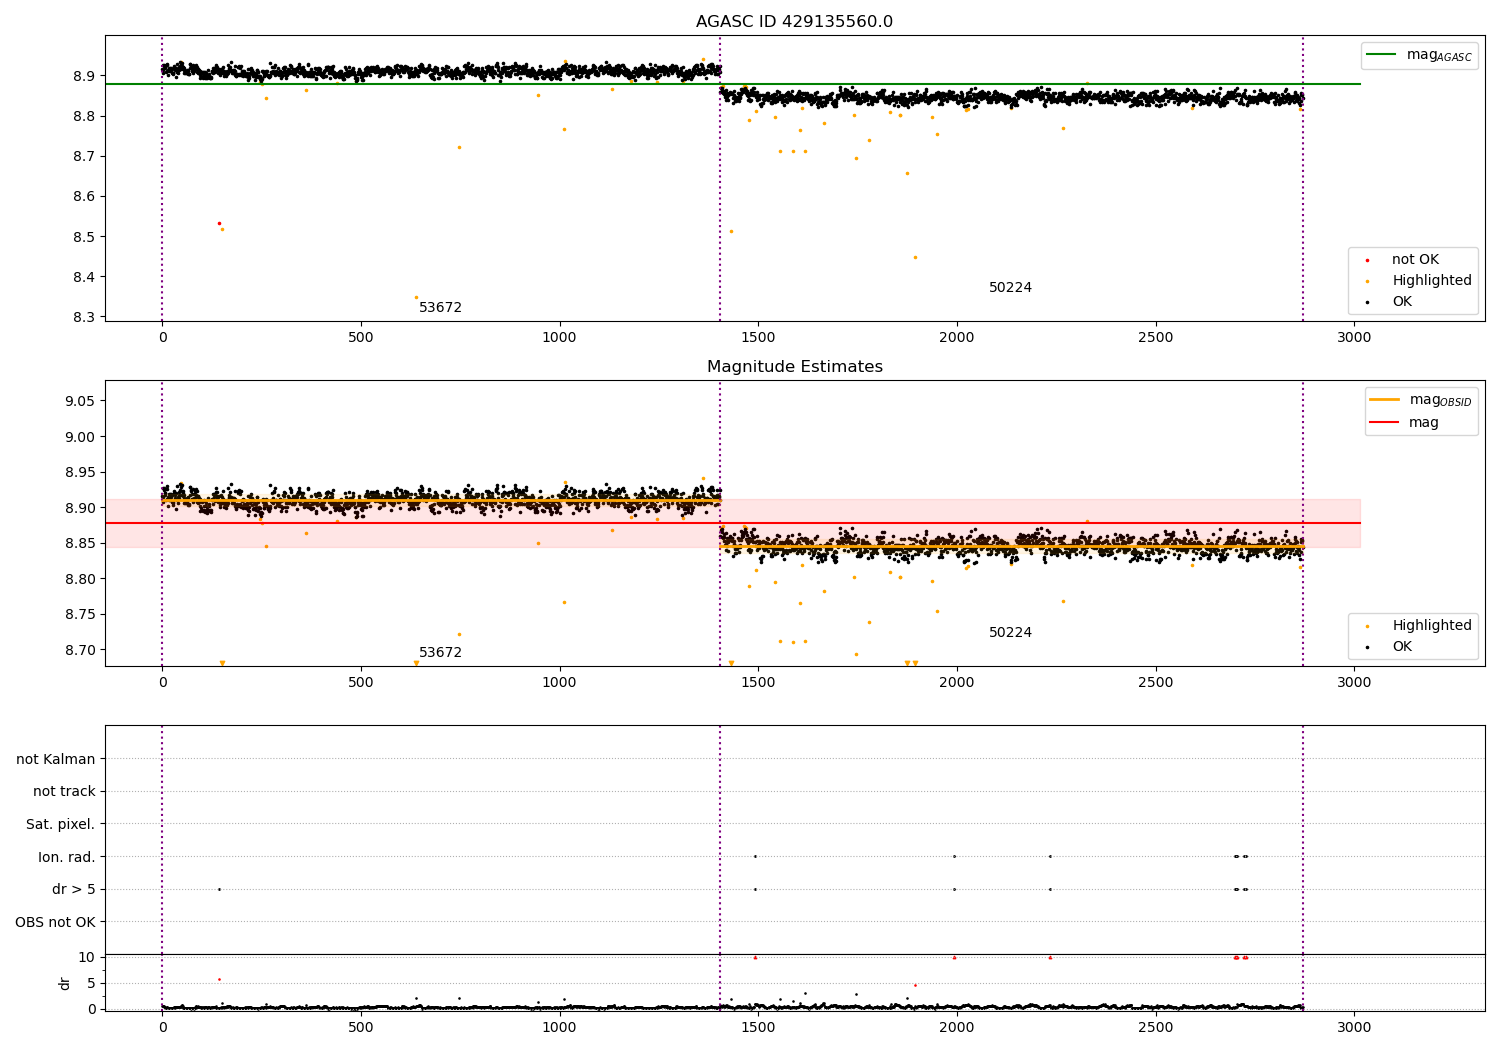
Task: Click the "dr" y-axis label
Action: pyautogui.click(x=65, y=983)
